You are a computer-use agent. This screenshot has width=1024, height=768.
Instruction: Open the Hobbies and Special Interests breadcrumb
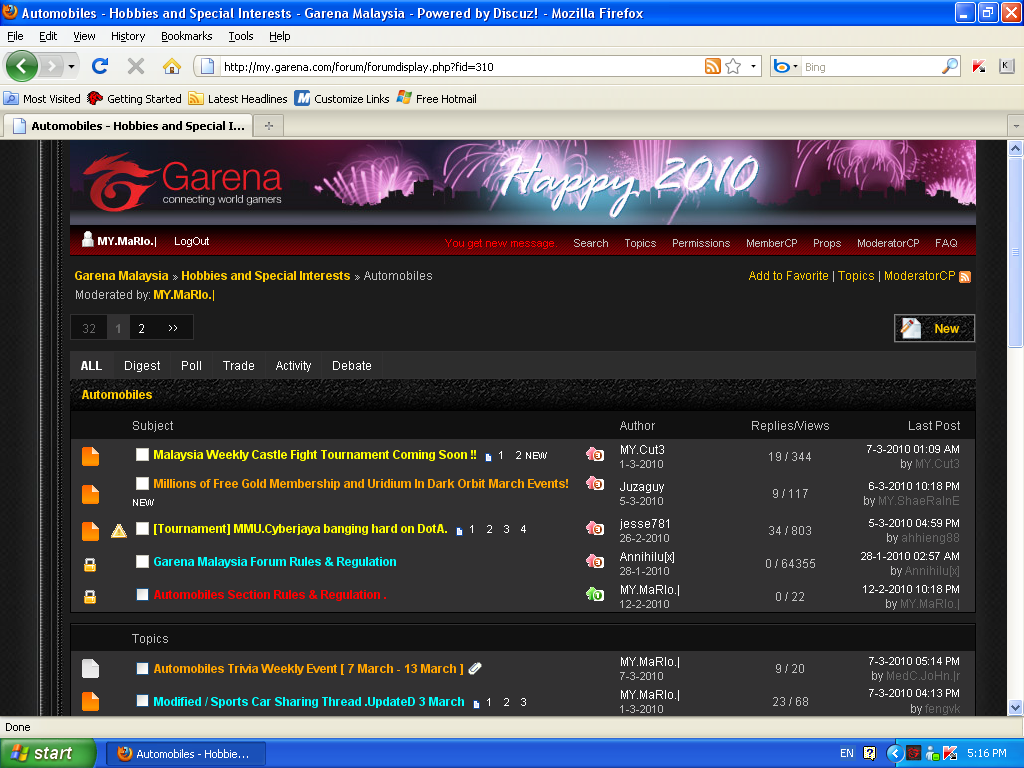pos(265,276)
